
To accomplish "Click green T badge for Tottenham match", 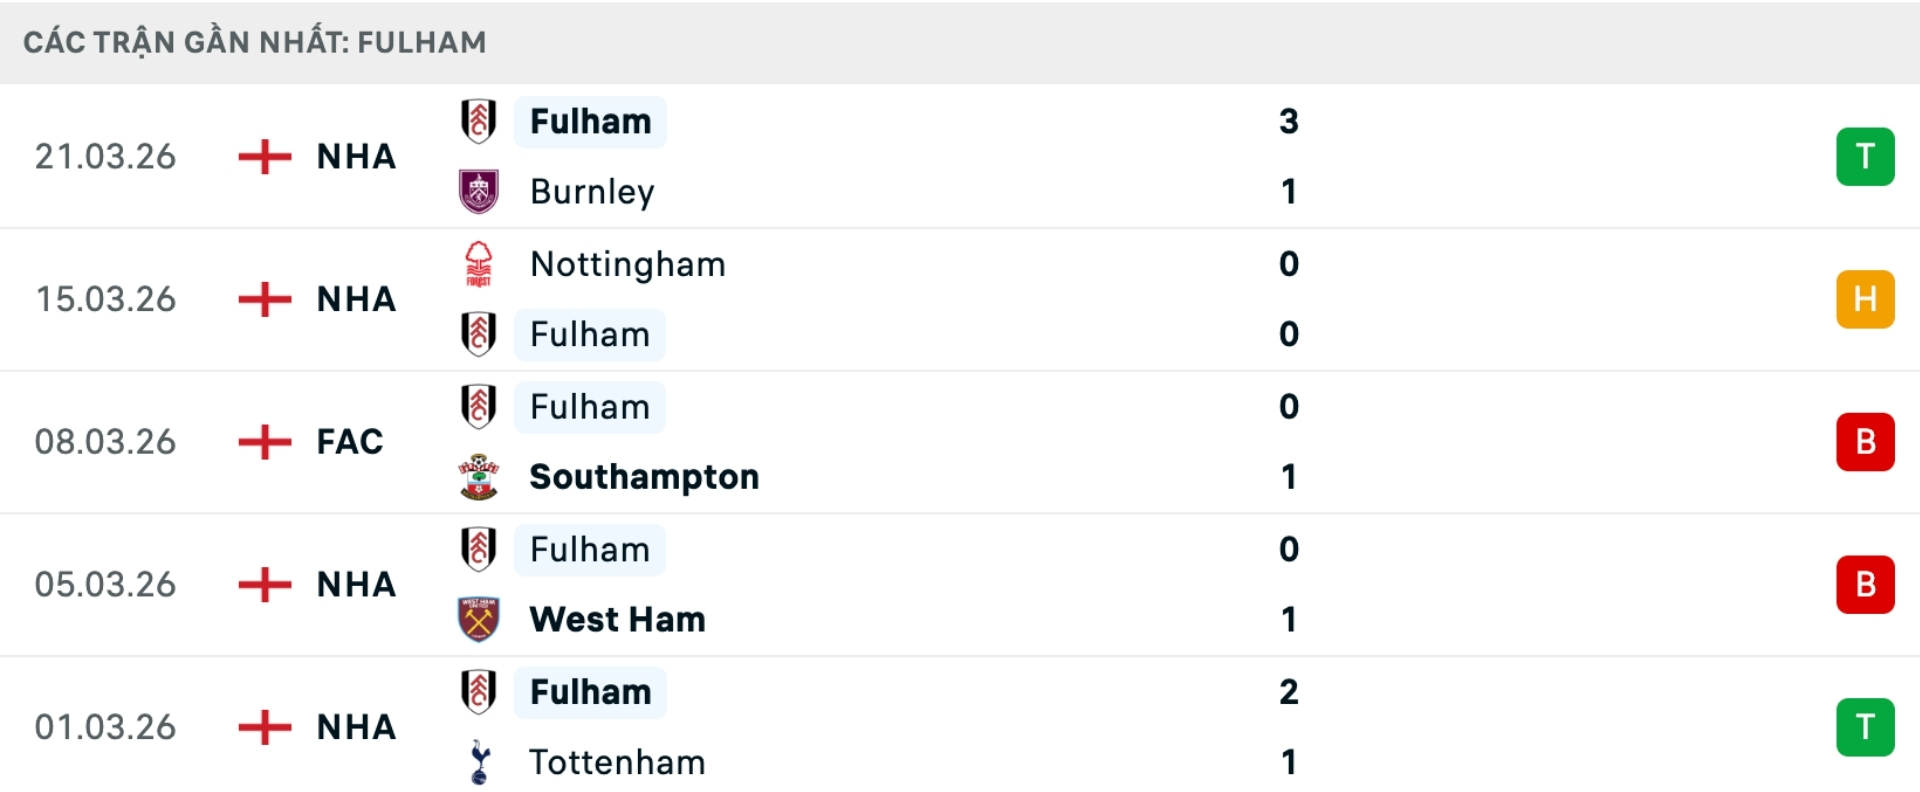I will point(1865,727).
